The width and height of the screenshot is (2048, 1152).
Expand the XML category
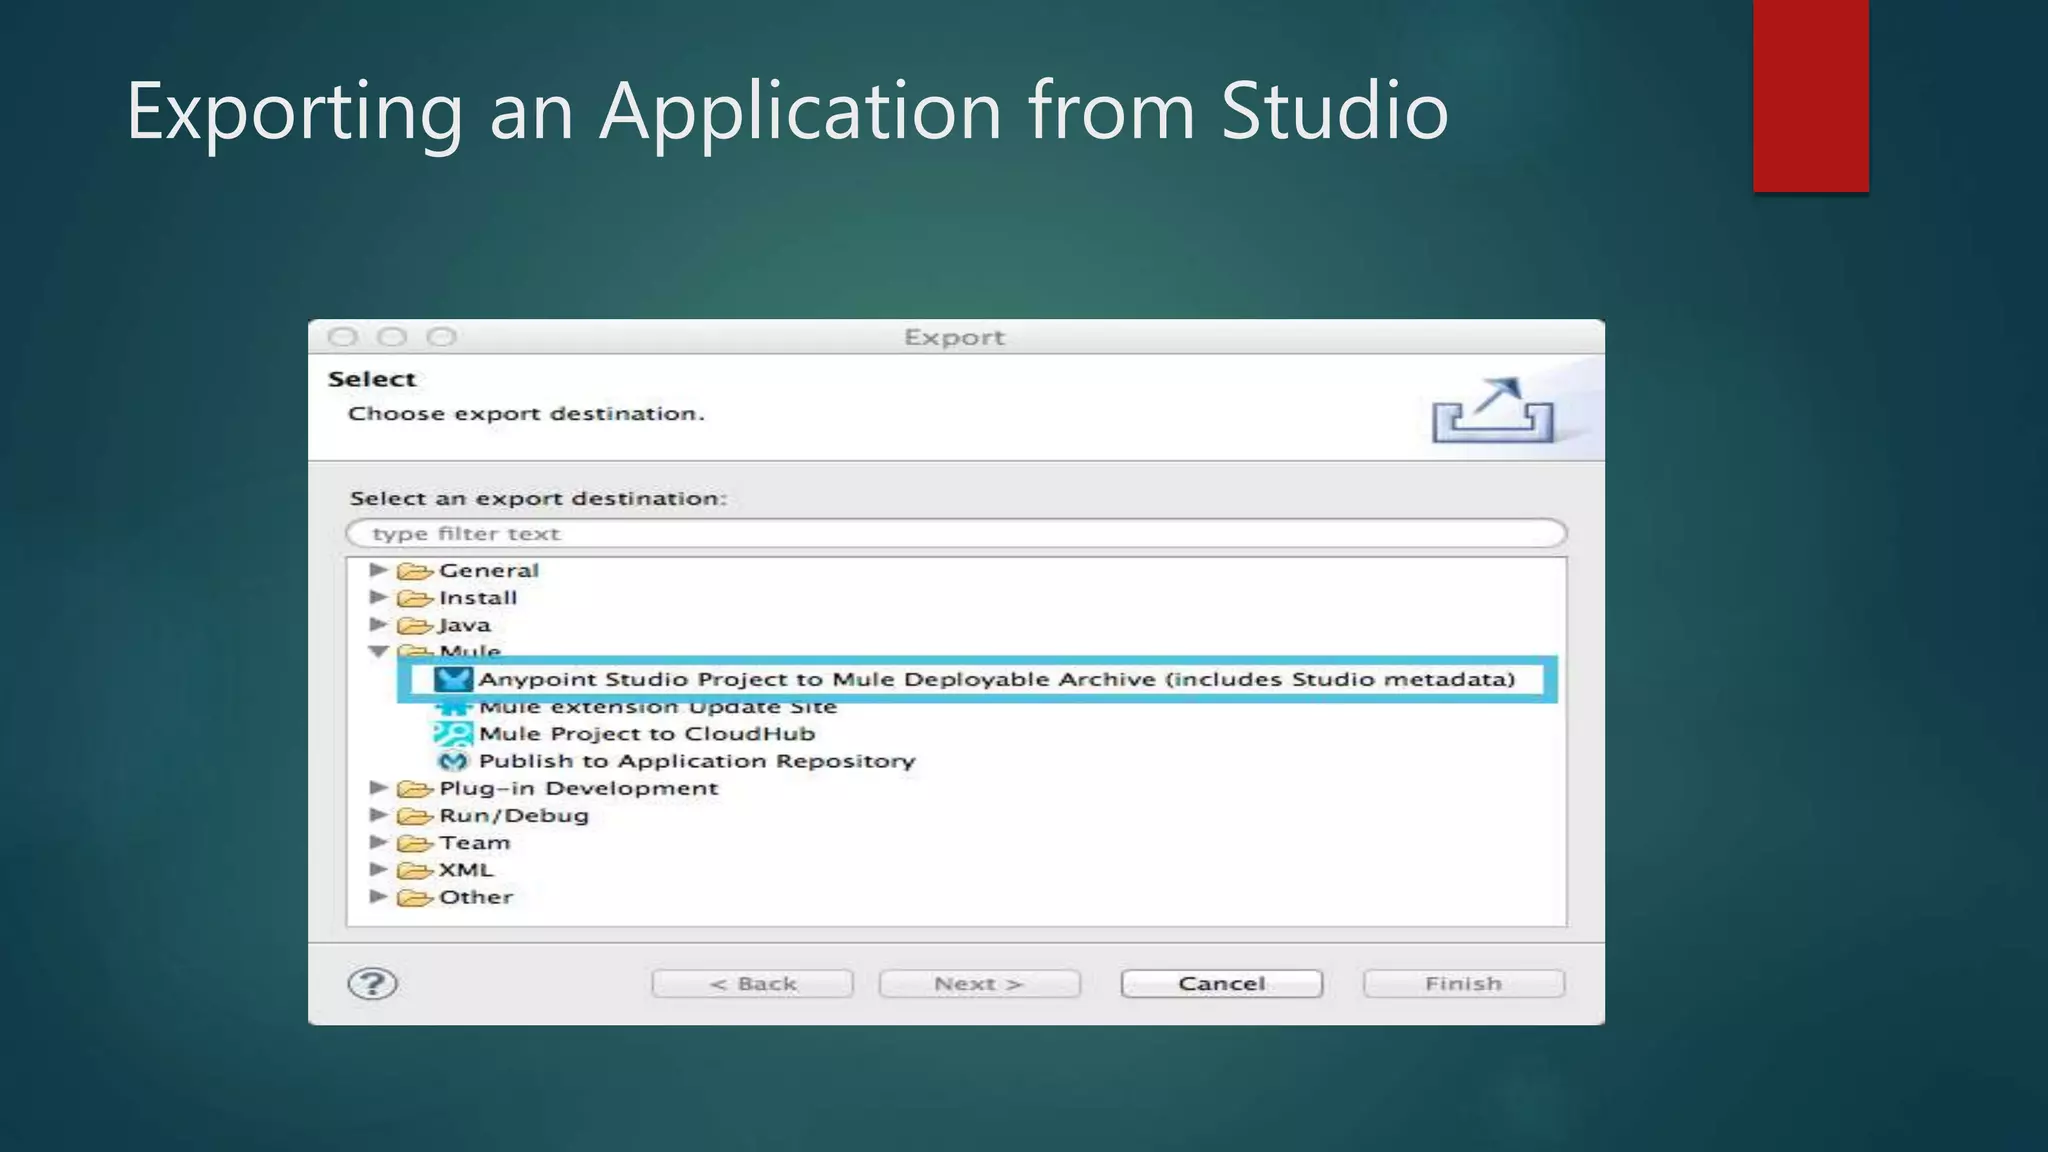(378, 869)
